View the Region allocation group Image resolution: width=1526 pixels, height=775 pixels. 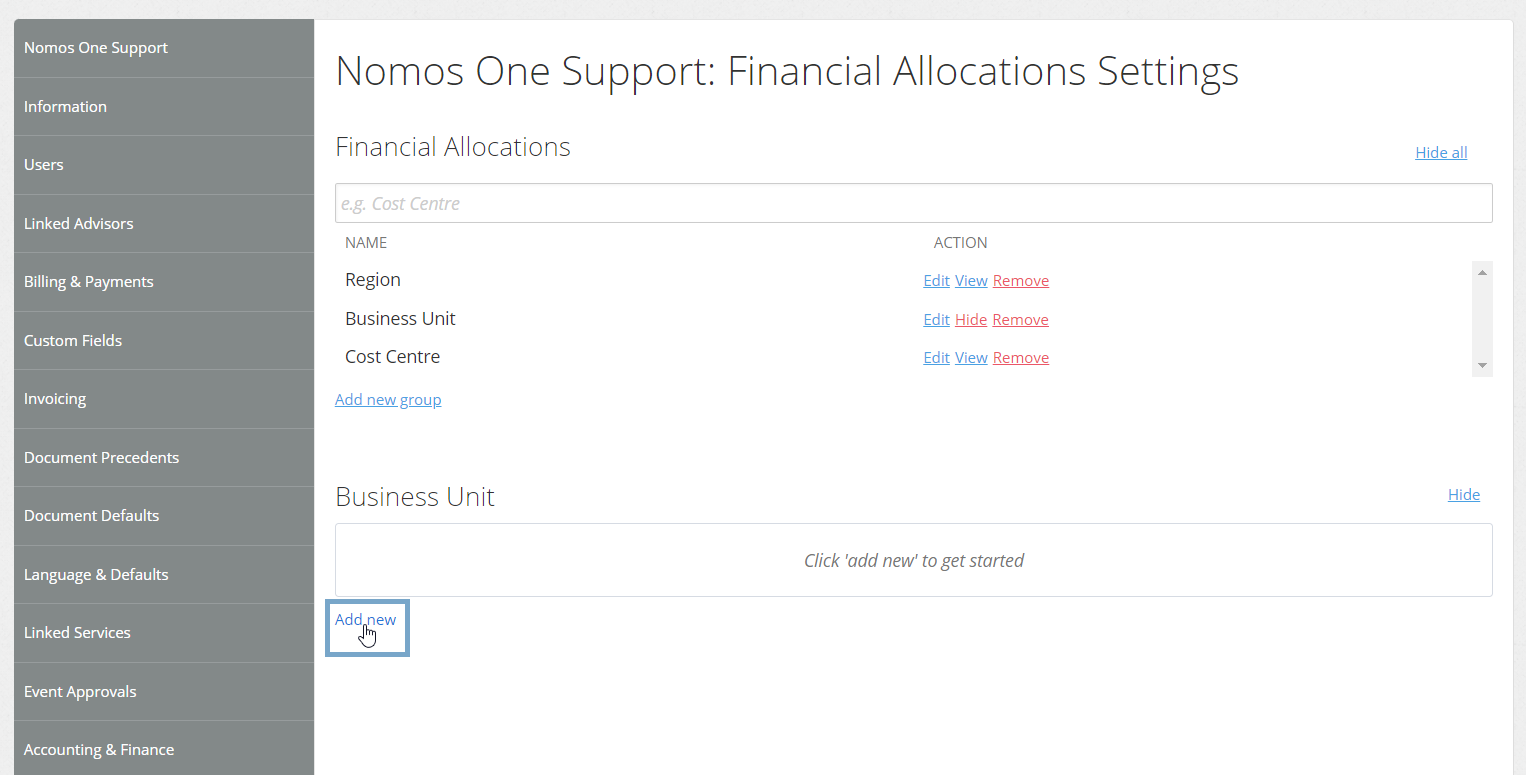click(971, 281)
